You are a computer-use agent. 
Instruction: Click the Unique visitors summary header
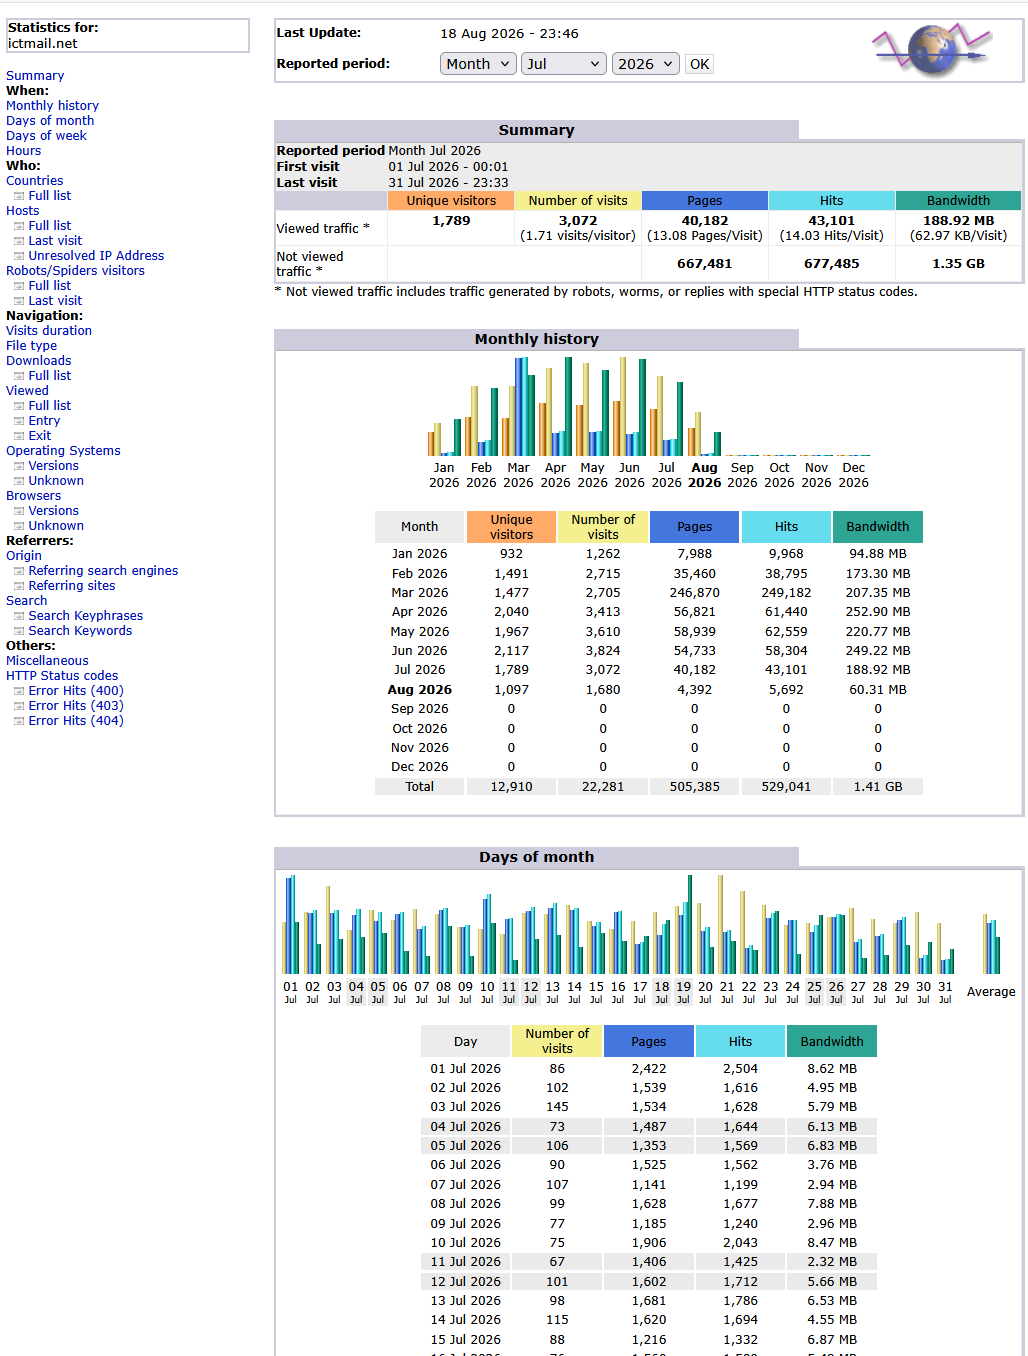coord(451,201)
